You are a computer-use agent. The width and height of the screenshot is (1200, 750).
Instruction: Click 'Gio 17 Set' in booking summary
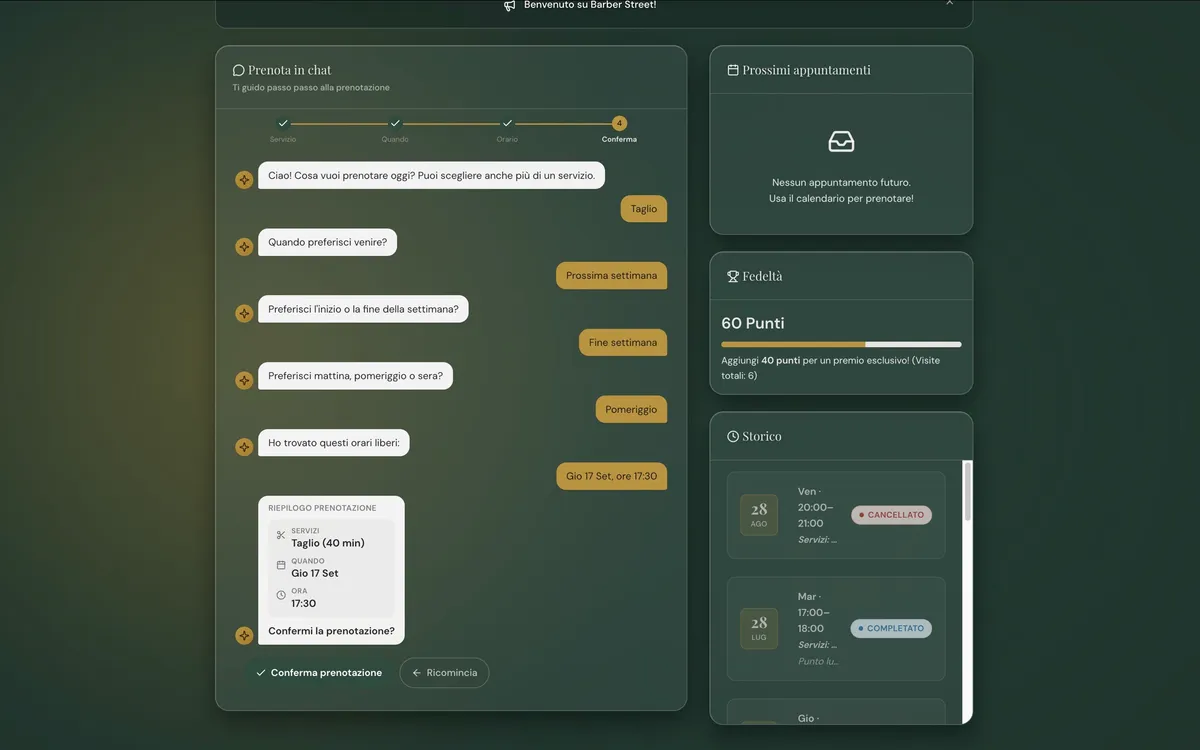tap(315, 573)
